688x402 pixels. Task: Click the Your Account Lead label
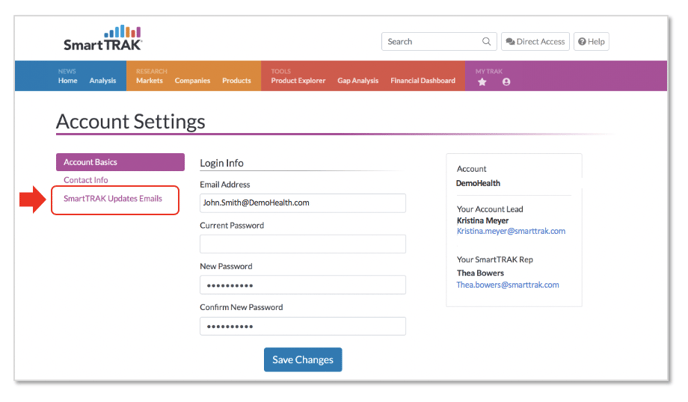pyautogui.click(x=490, y=209)
